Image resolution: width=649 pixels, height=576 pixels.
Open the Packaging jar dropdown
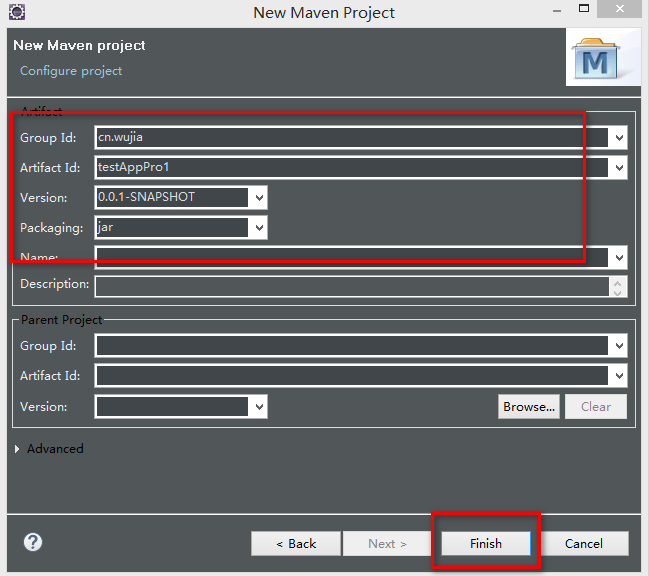(259, 228)
